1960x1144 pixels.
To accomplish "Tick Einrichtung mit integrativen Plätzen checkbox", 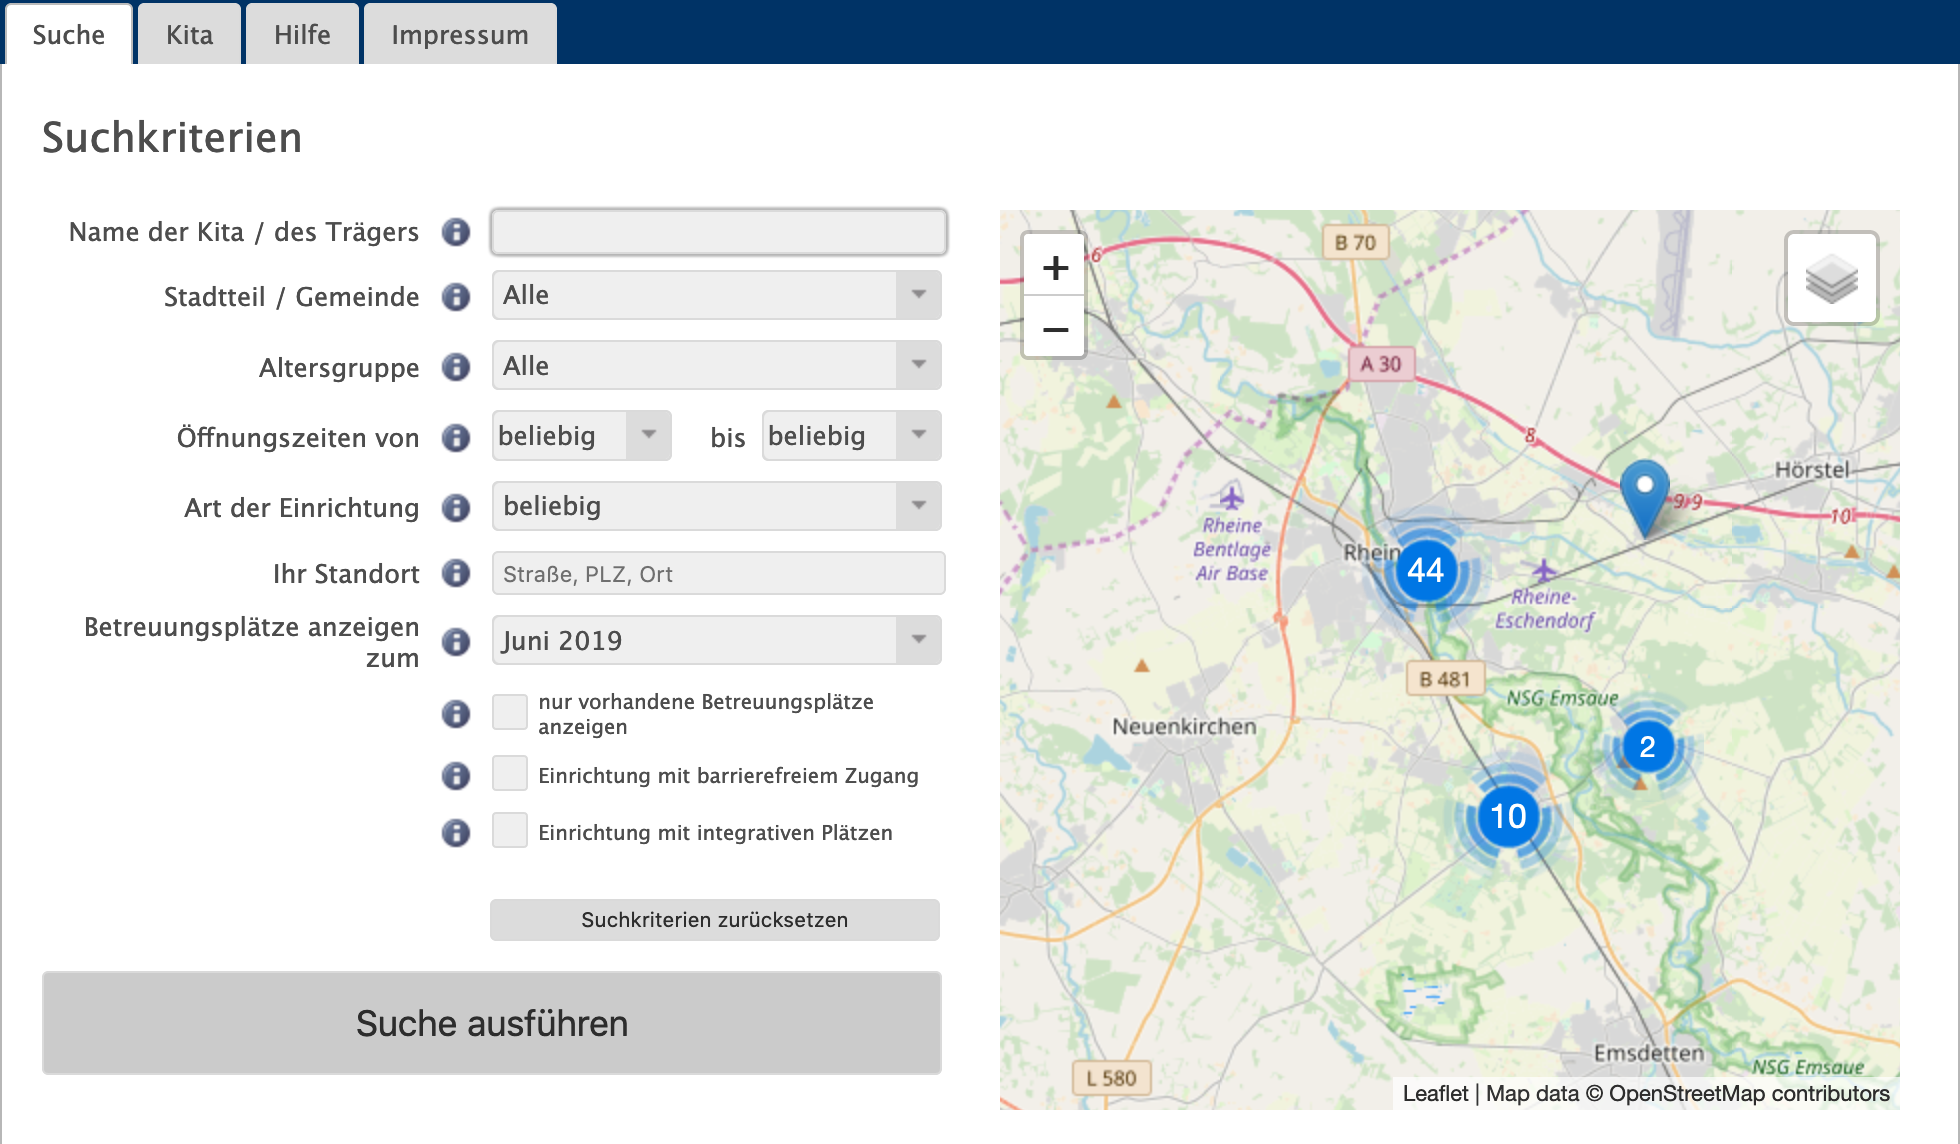I will coord(510,831).
